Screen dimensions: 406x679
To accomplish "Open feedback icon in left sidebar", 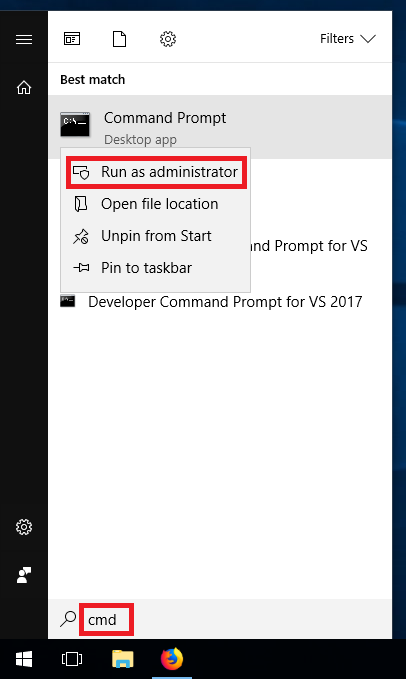I will pos(24,575).
